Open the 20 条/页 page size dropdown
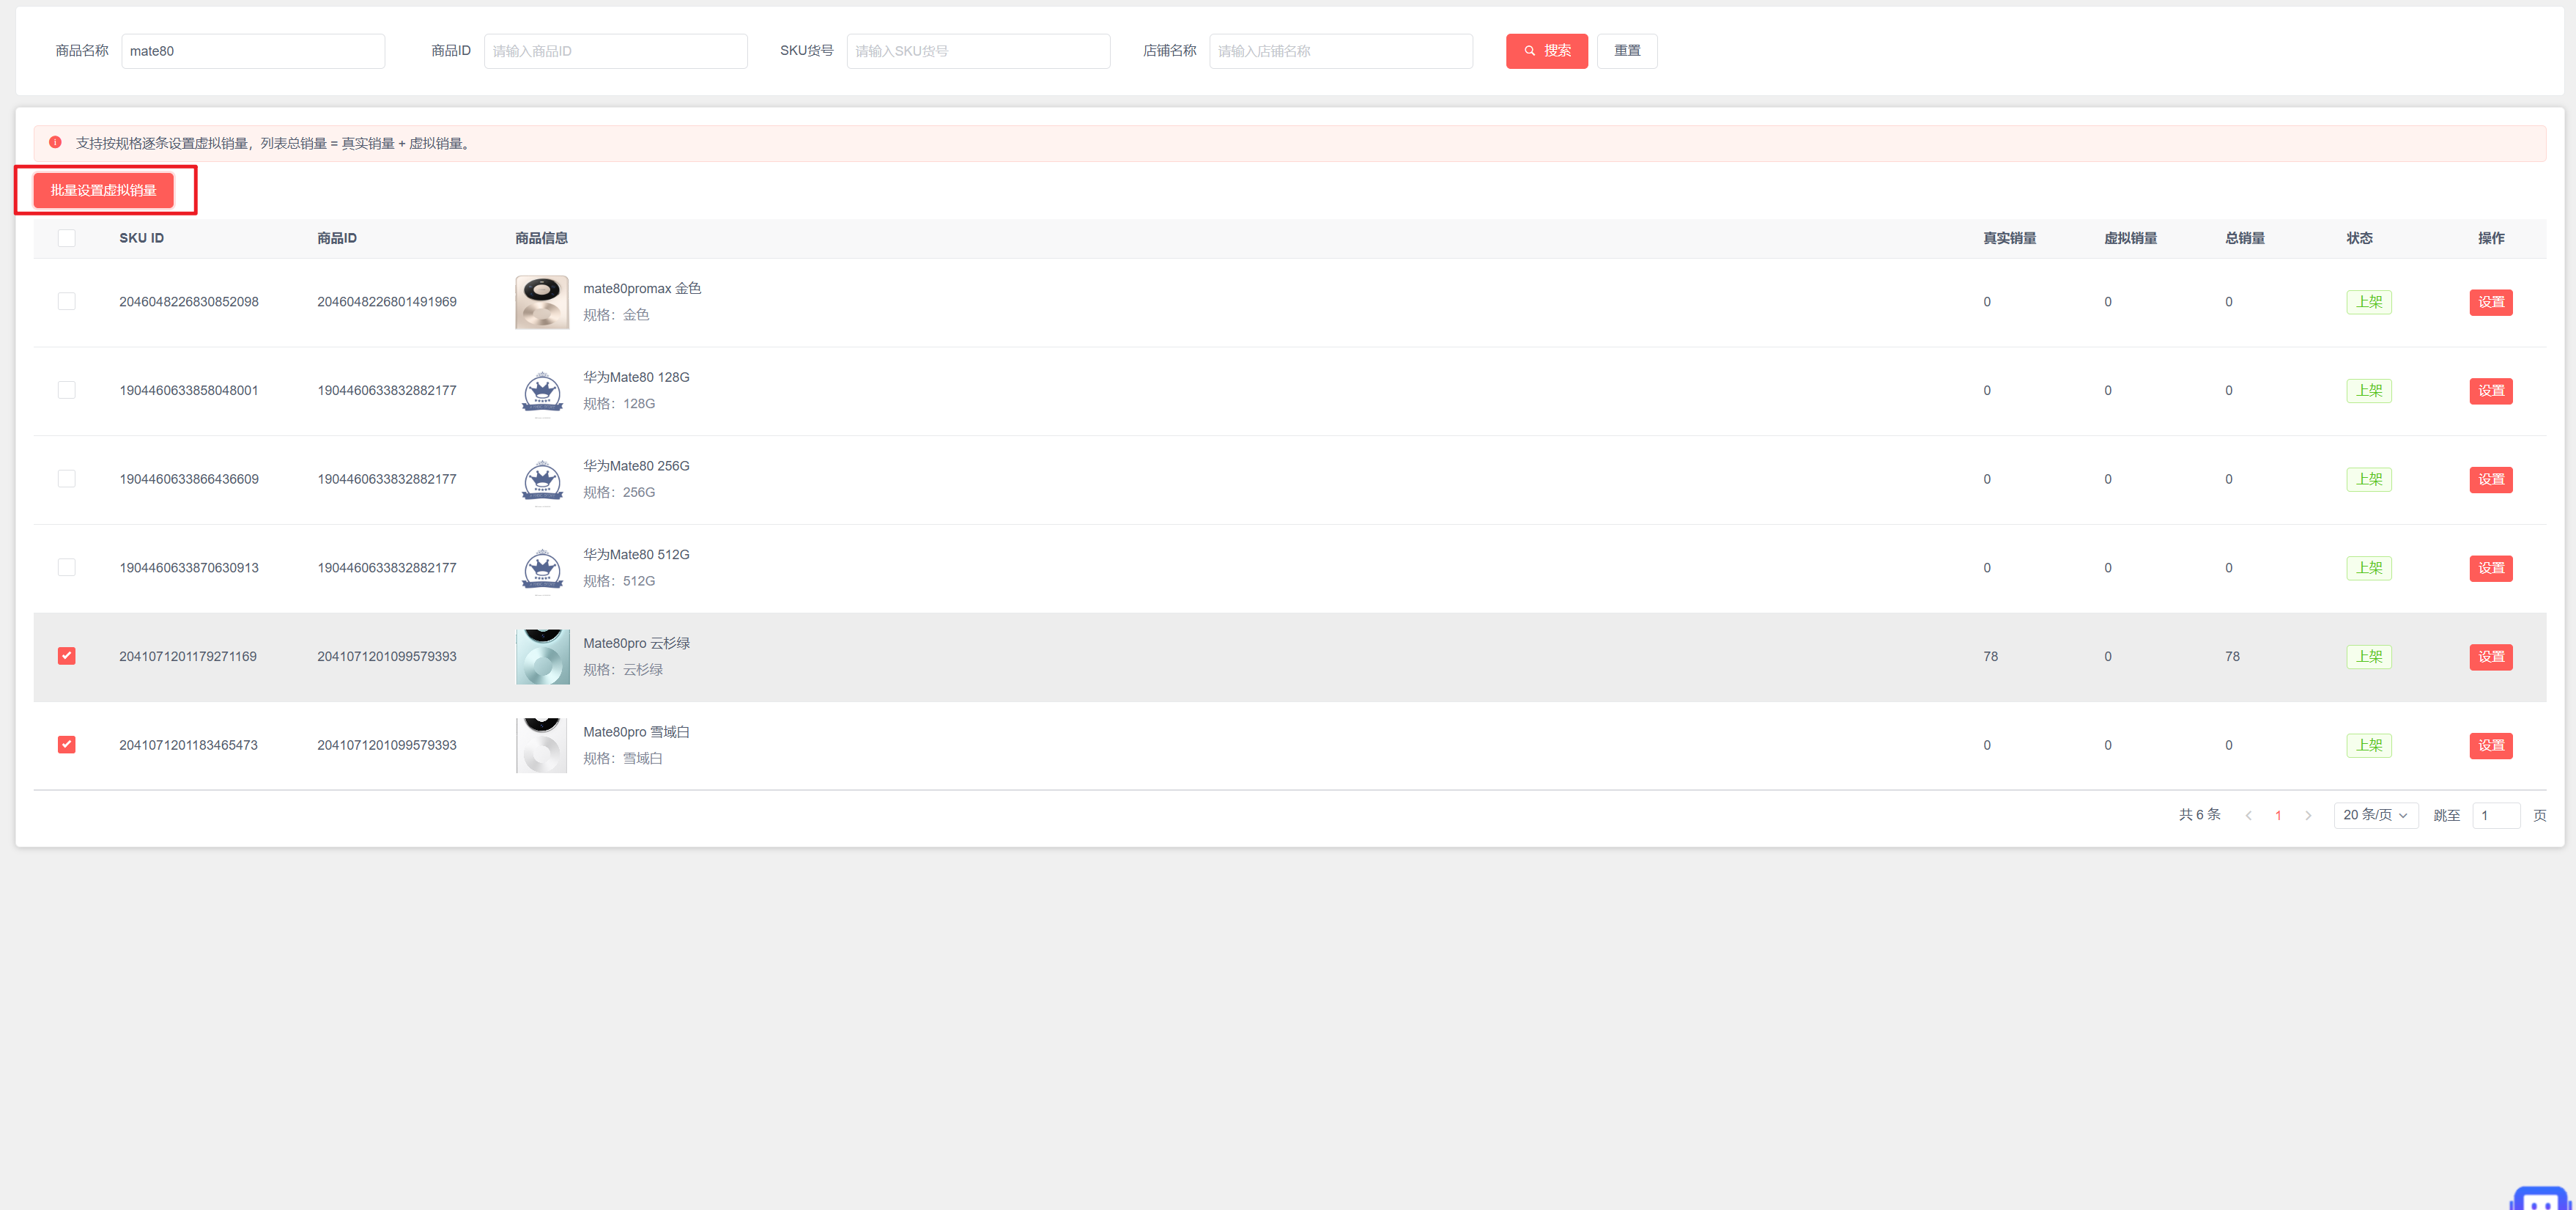Screen dimensions: 2576x1210 (x=2376, y=815)
